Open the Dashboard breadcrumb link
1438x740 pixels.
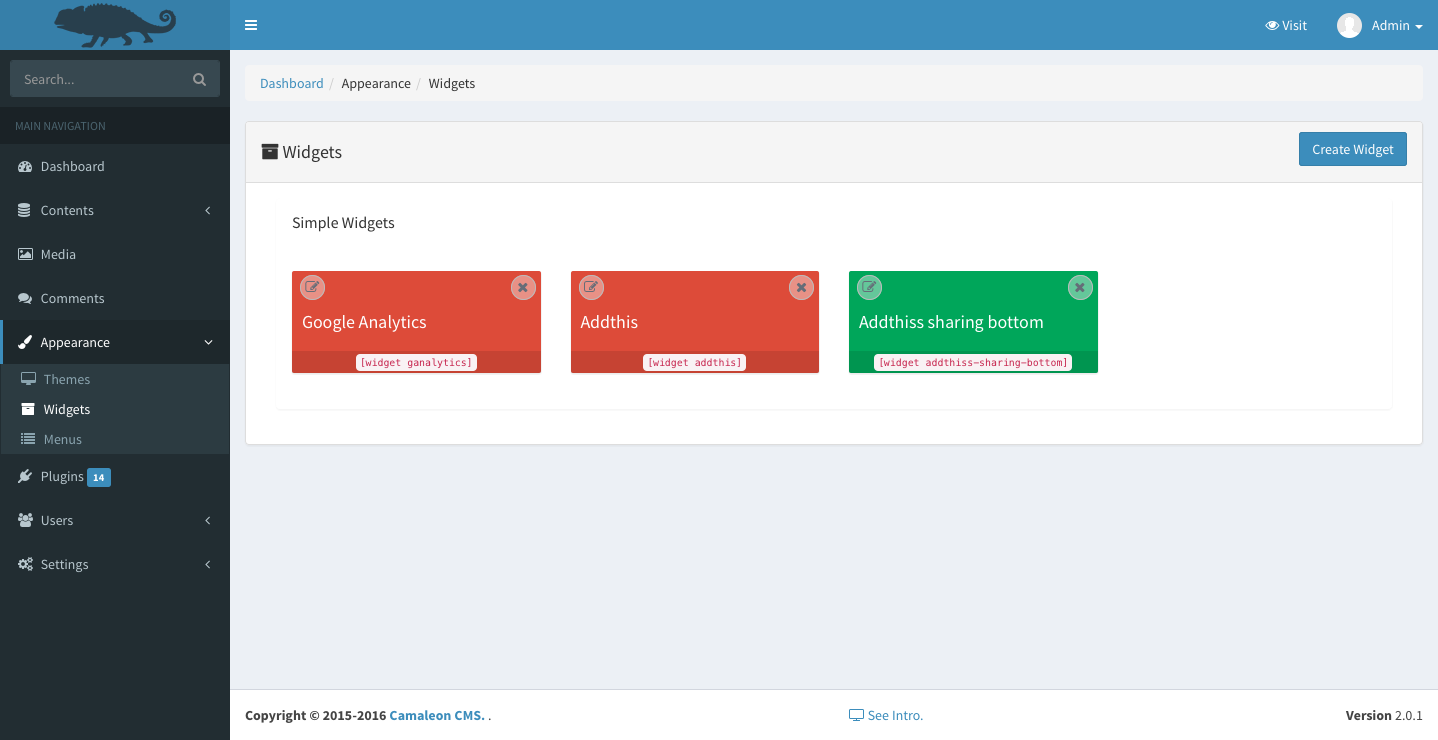291,83
